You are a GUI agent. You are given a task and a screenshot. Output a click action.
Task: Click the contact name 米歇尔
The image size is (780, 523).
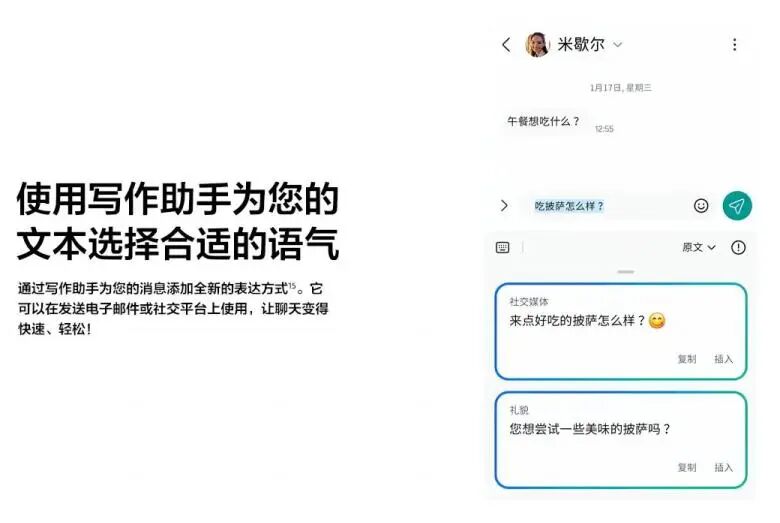pos(581,45)
